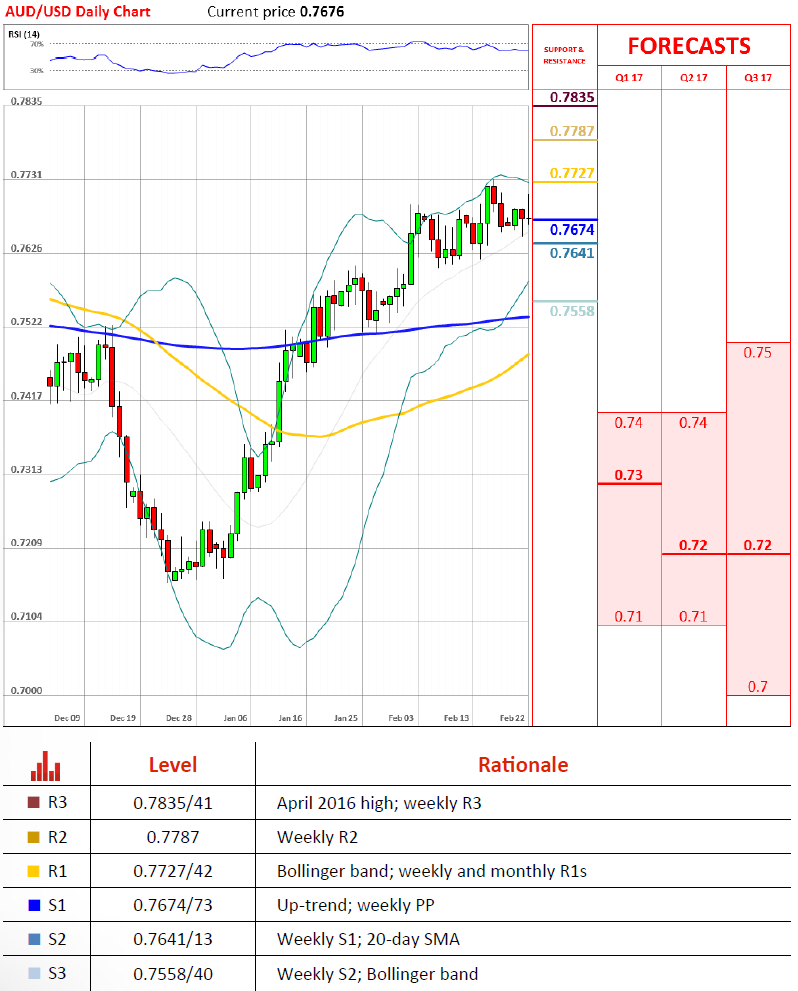
Task: Click the 0.7731 price axis label
Action: pos(27,174)
